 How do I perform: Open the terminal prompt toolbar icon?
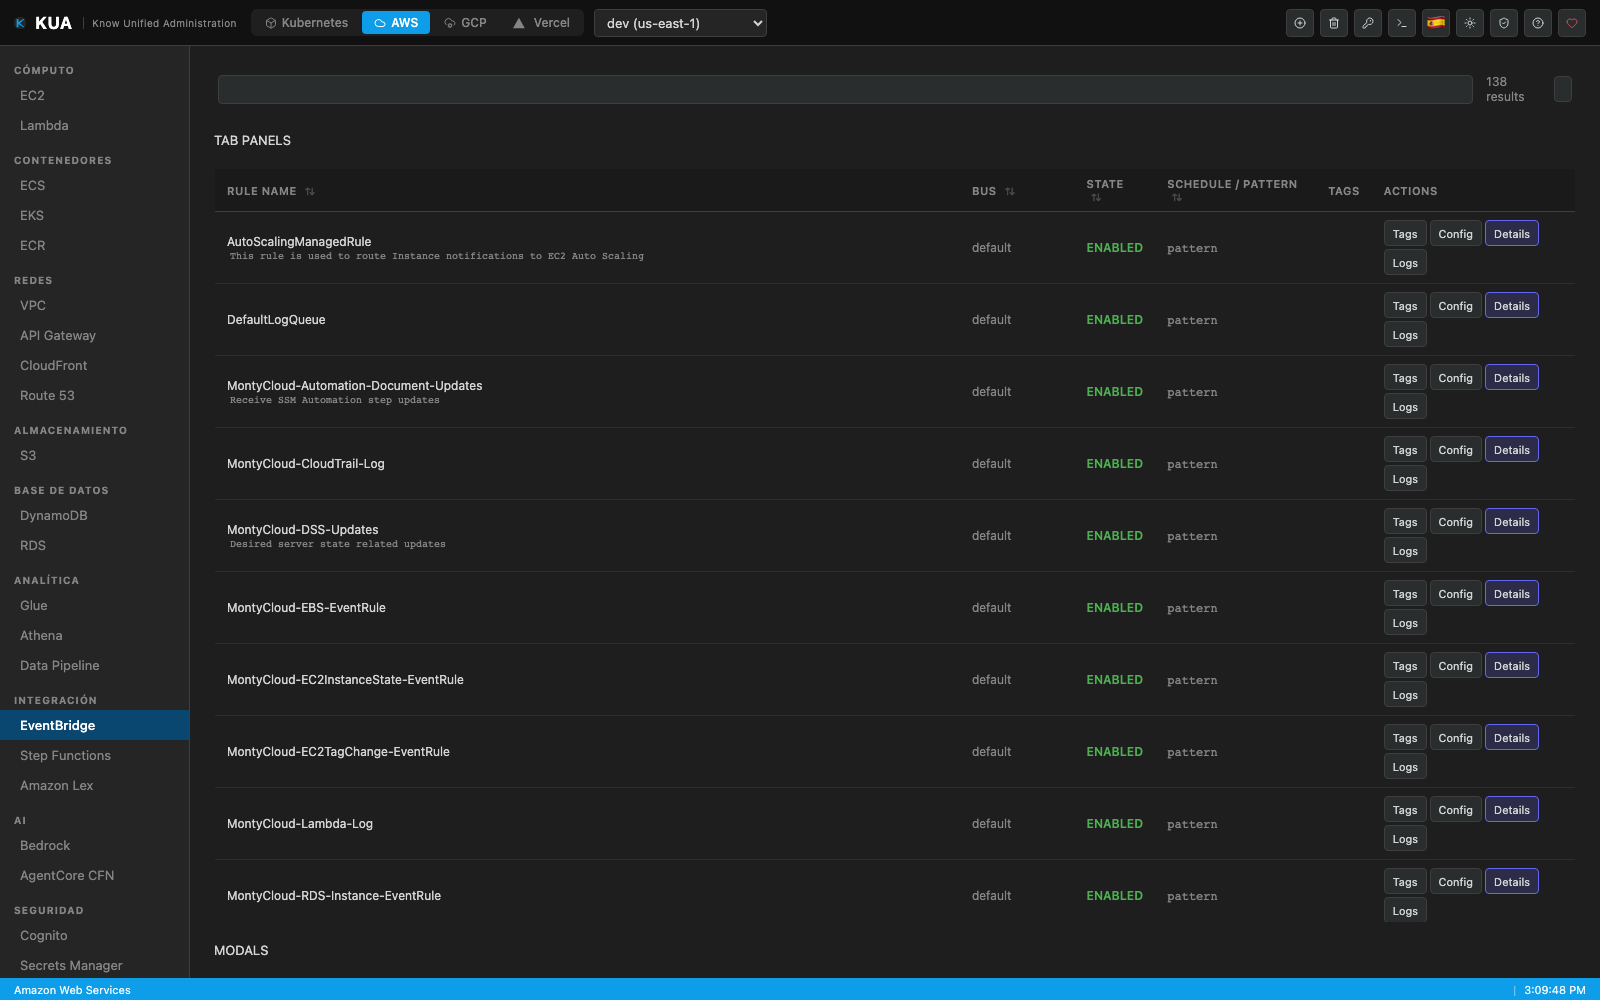click(1402, 23)
